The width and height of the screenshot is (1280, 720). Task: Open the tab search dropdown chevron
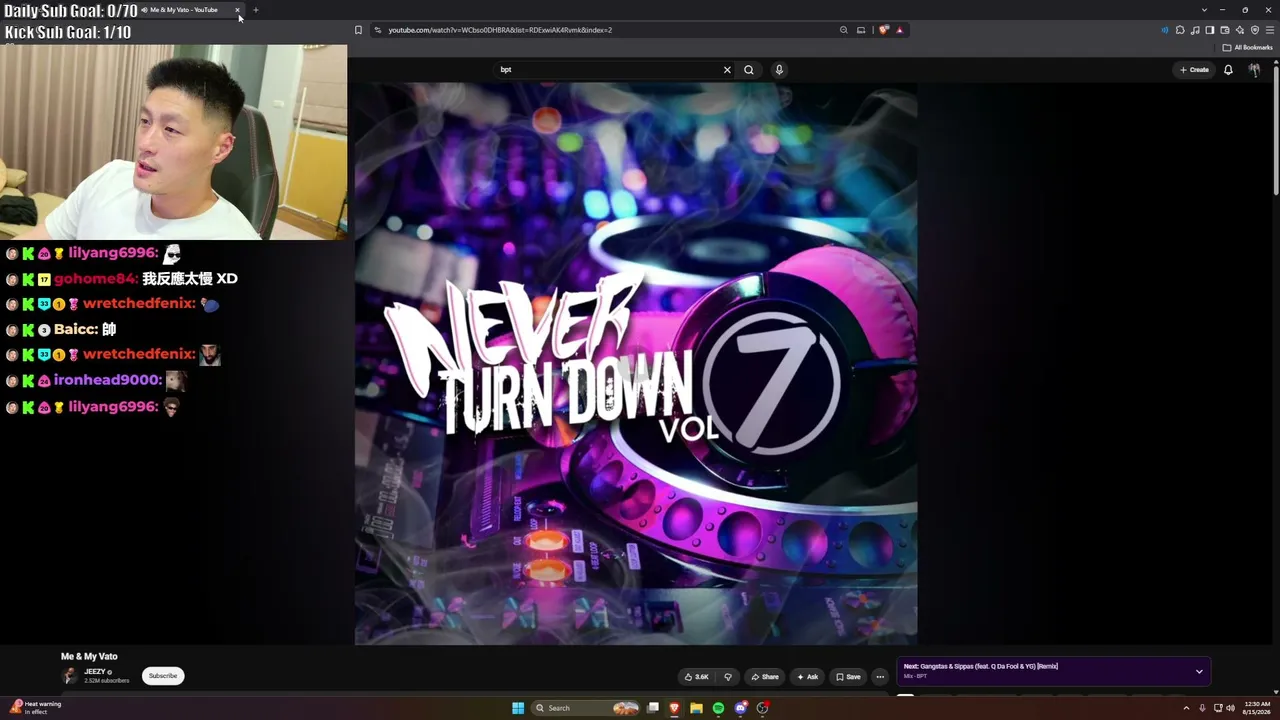1204,10
